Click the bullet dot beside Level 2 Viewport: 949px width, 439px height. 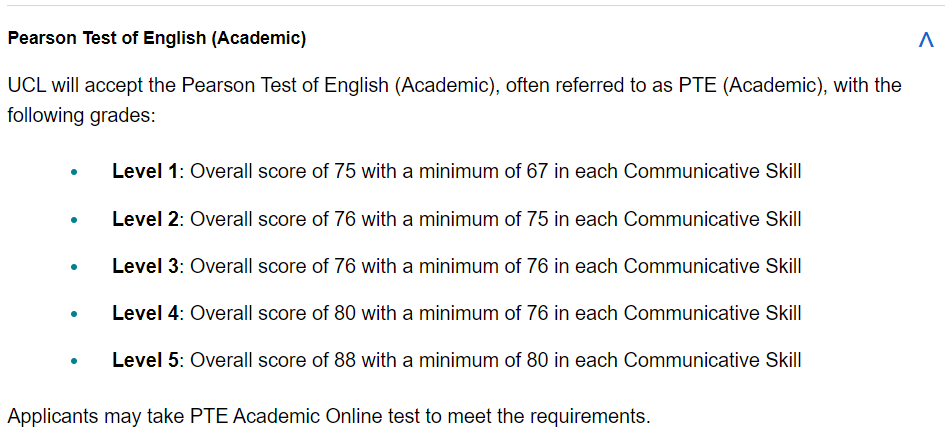coord(74,220)
